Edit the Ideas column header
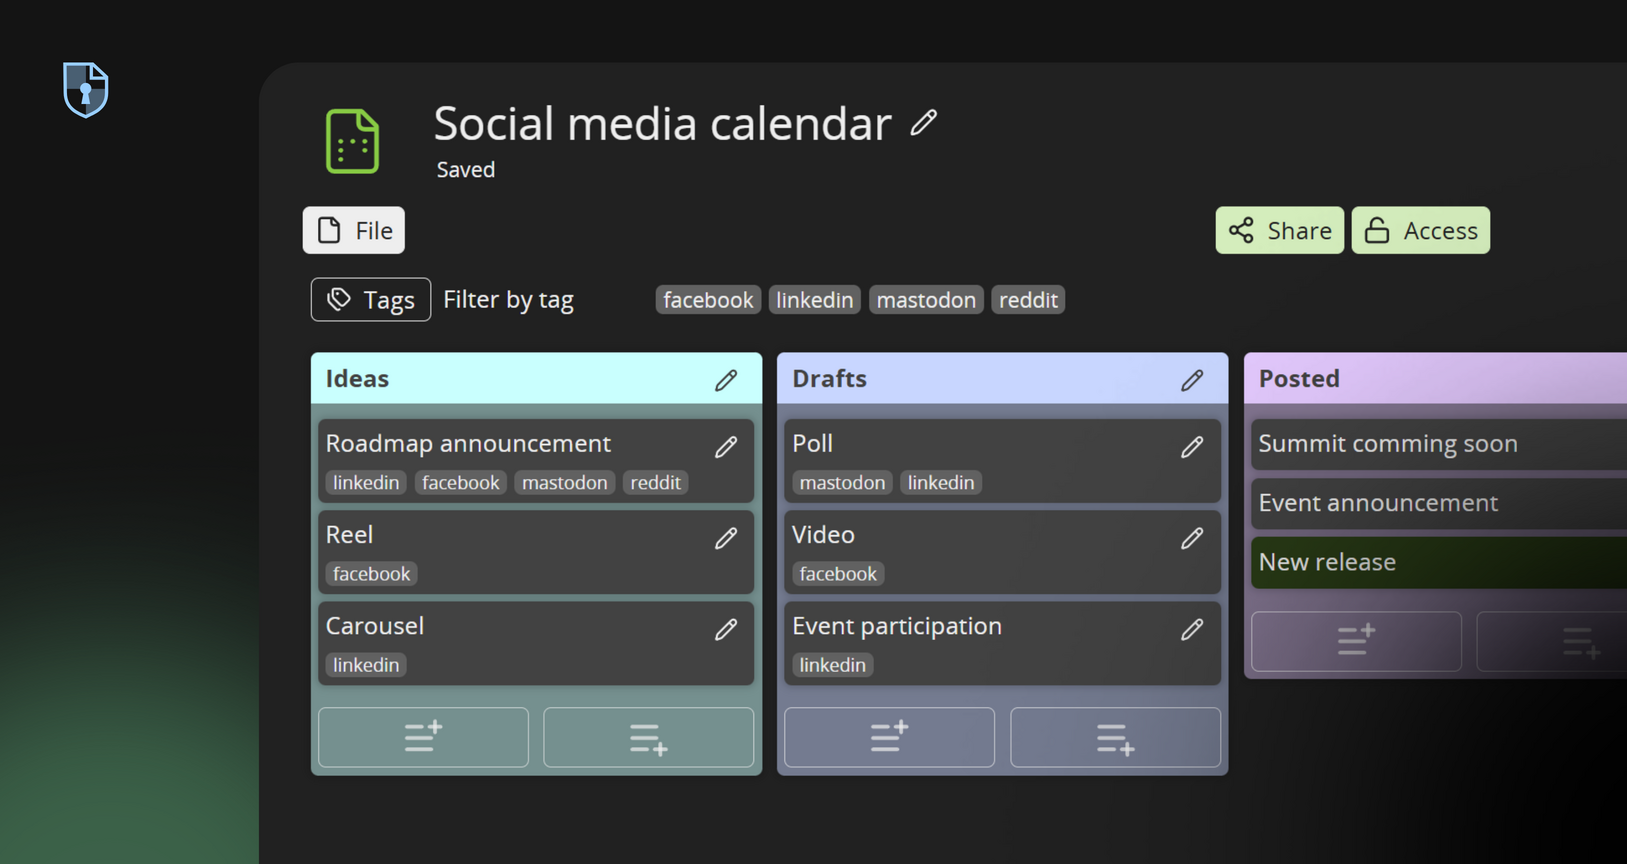 pos(726,380)
